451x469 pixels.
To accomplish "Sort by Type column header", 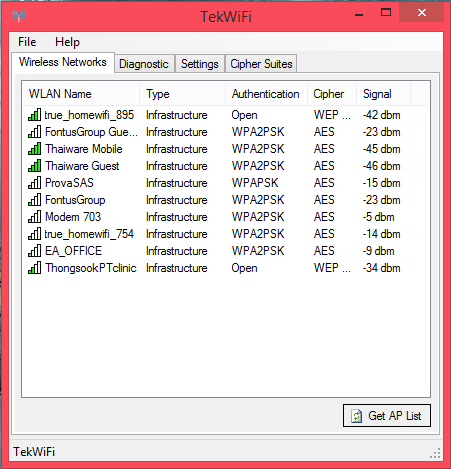I will 182,94.
